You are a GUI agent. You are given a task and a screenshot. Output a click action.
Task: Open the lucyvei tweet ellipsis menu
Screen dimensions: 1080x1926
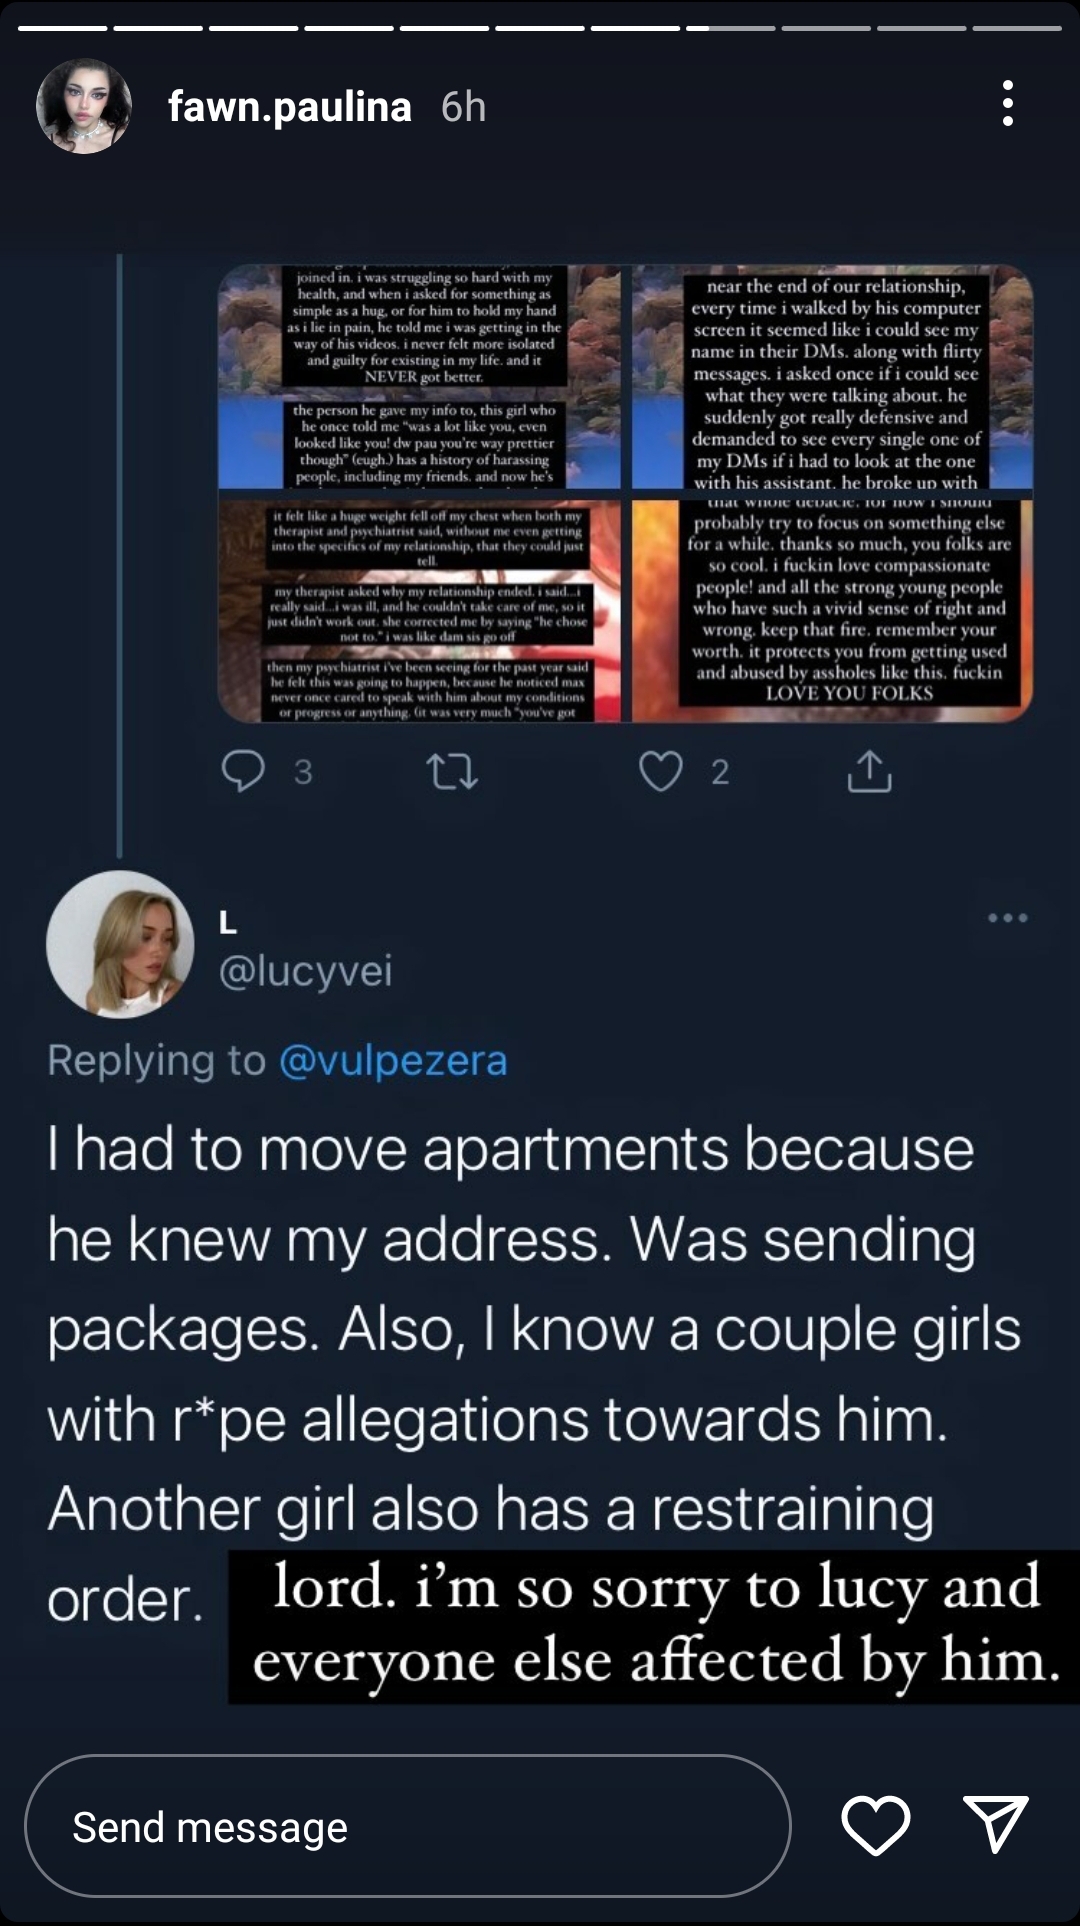[1007, 917]
